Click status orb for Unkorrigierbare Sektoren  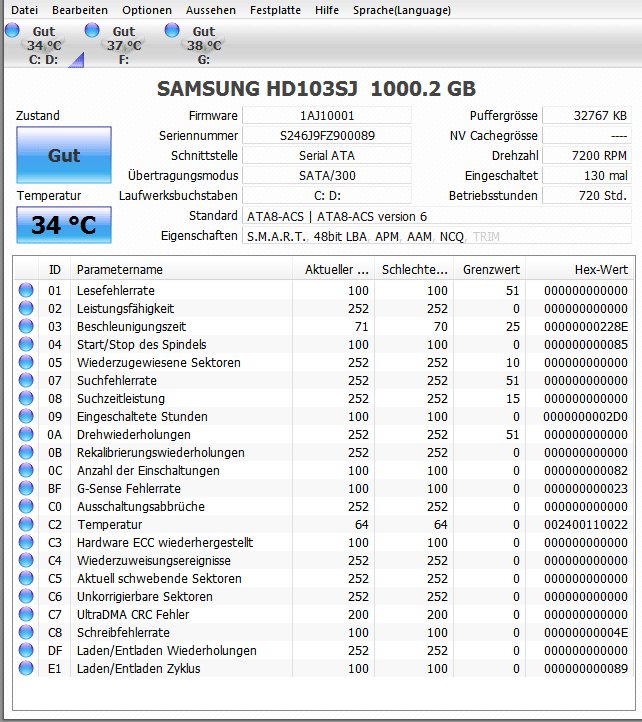tap(26, 596)
